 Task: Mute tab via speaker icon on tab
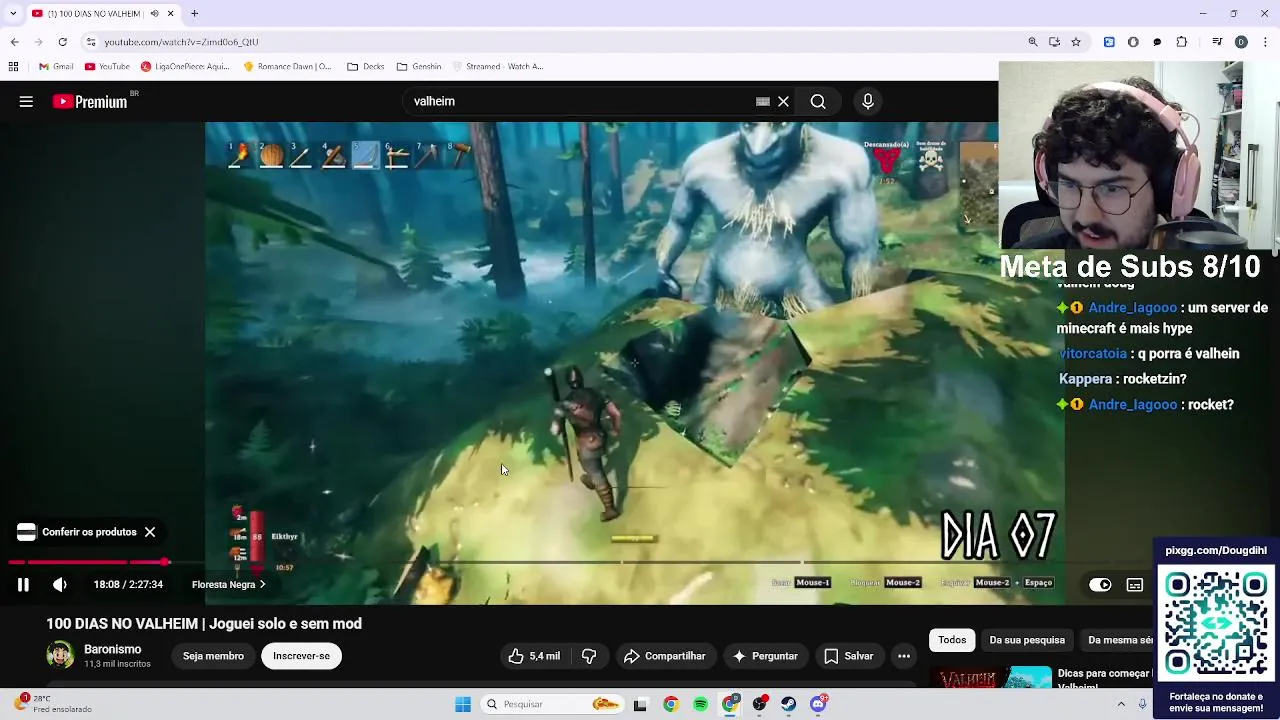[154, 13]
